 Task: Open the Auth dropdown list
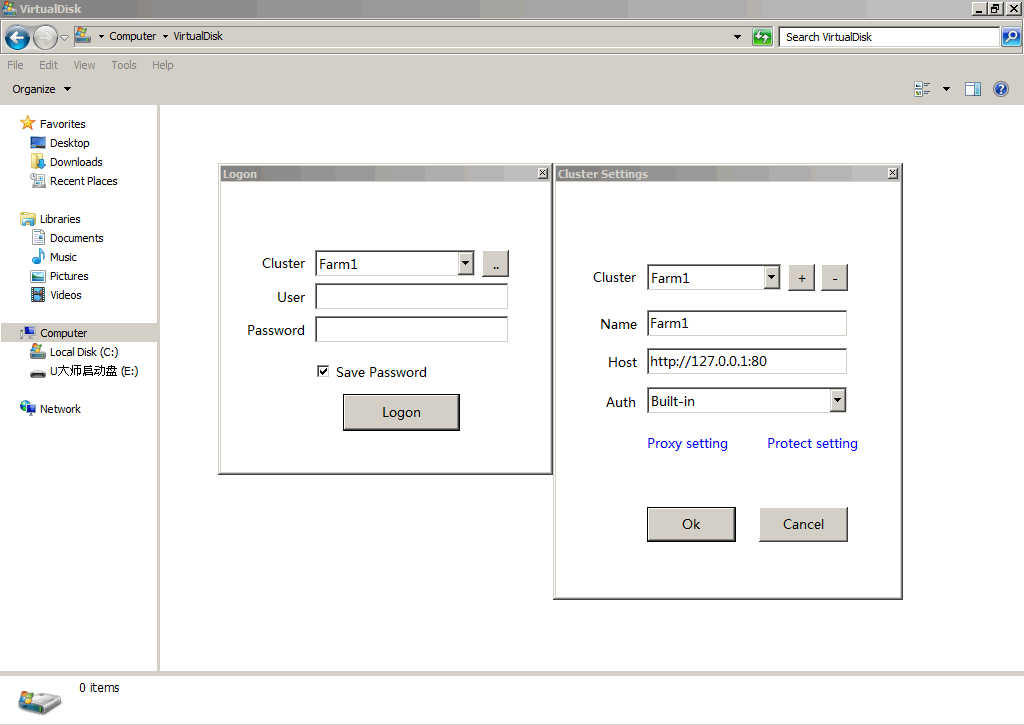(x=837, y=401)
